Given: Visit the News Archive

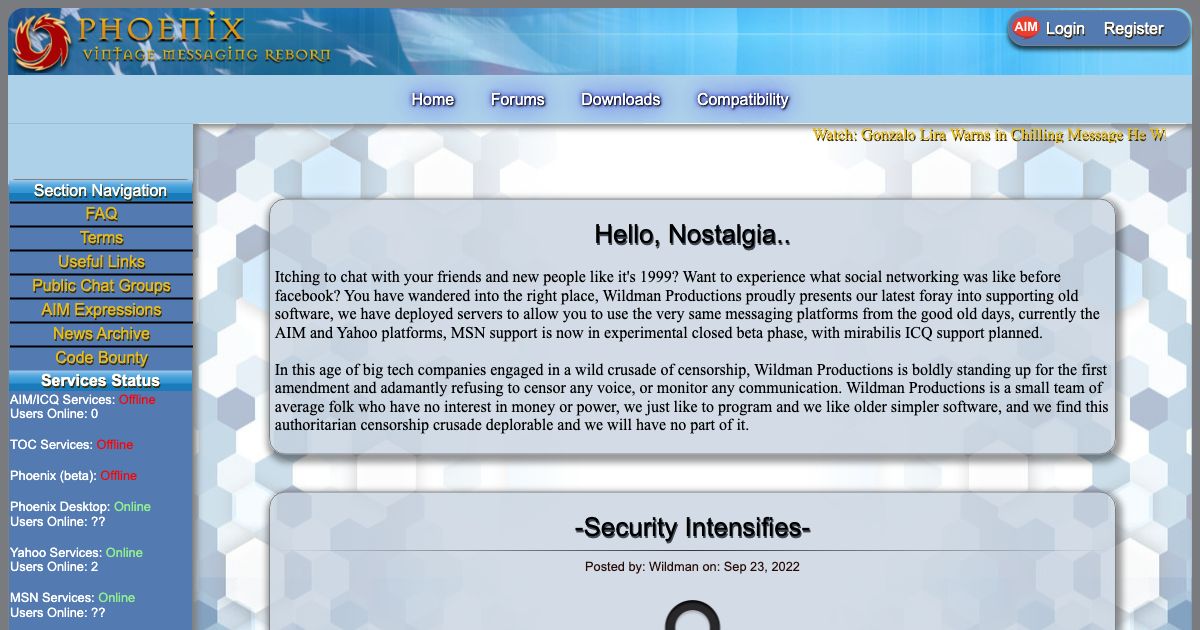Looking at the screenshot, I should click(x=100, y=333).
